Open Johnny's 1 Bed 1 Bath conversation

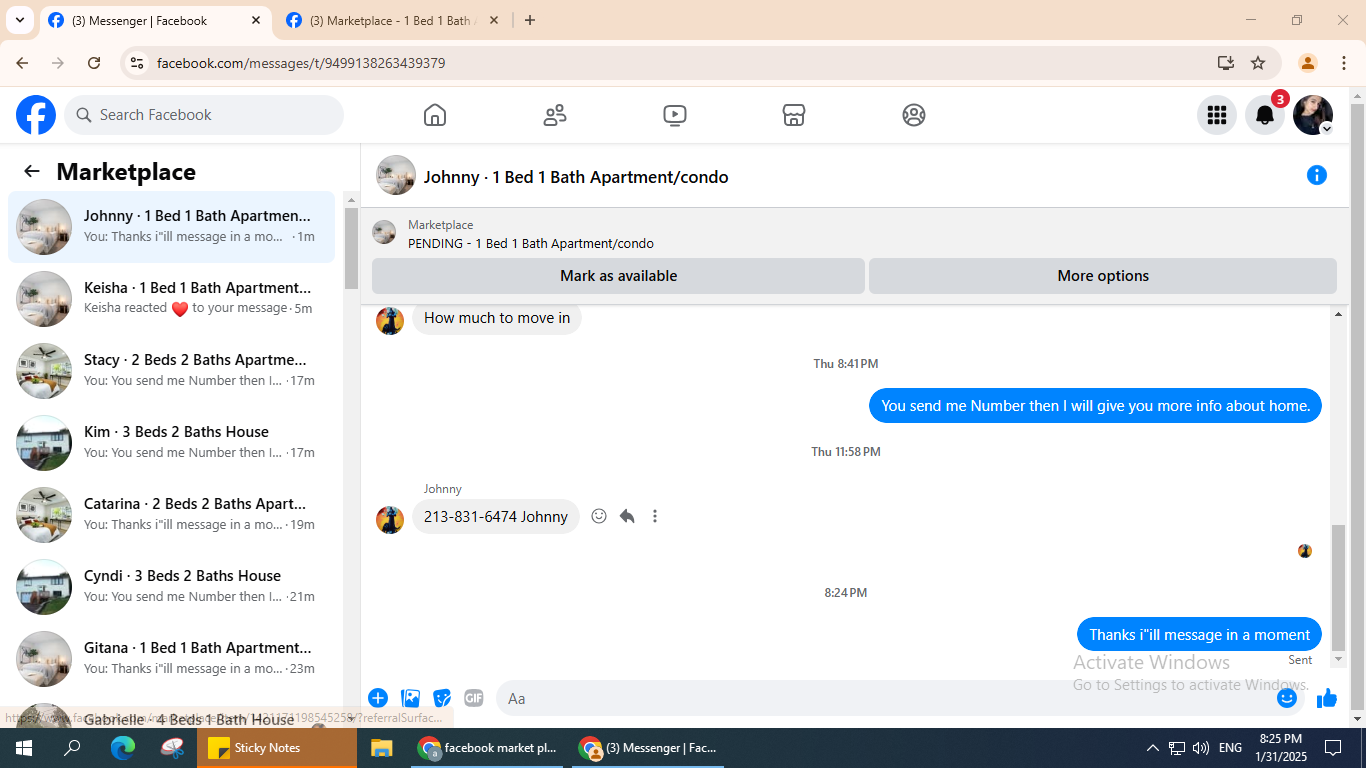[171, 227]
